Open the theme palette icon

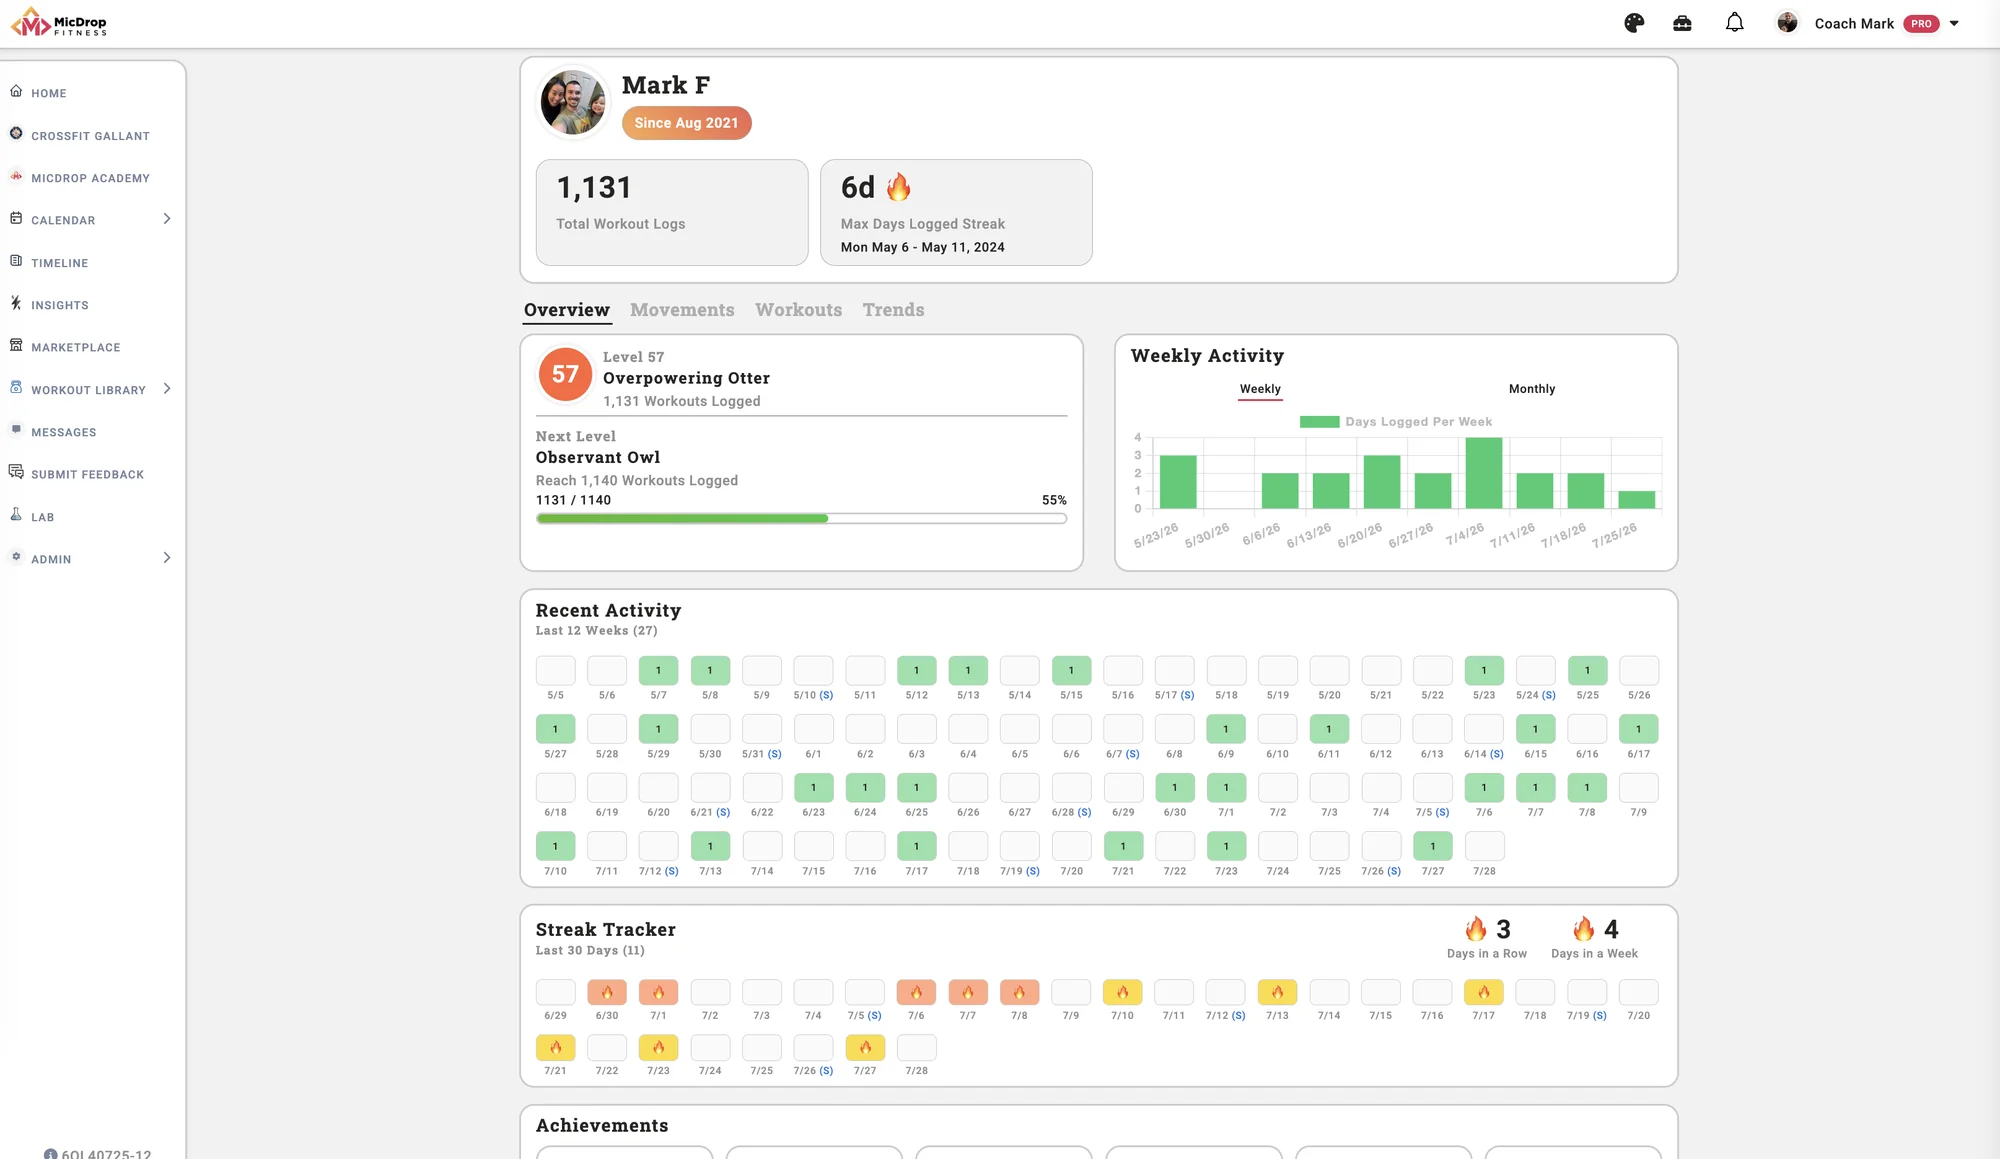[x=1634, y=23]
